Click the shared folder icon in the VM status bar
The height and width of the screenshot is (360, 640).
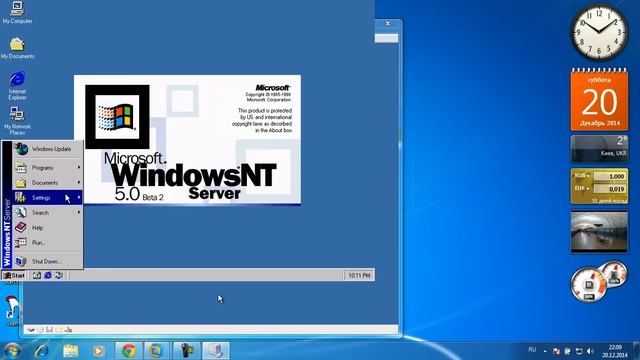coord(59,329)
